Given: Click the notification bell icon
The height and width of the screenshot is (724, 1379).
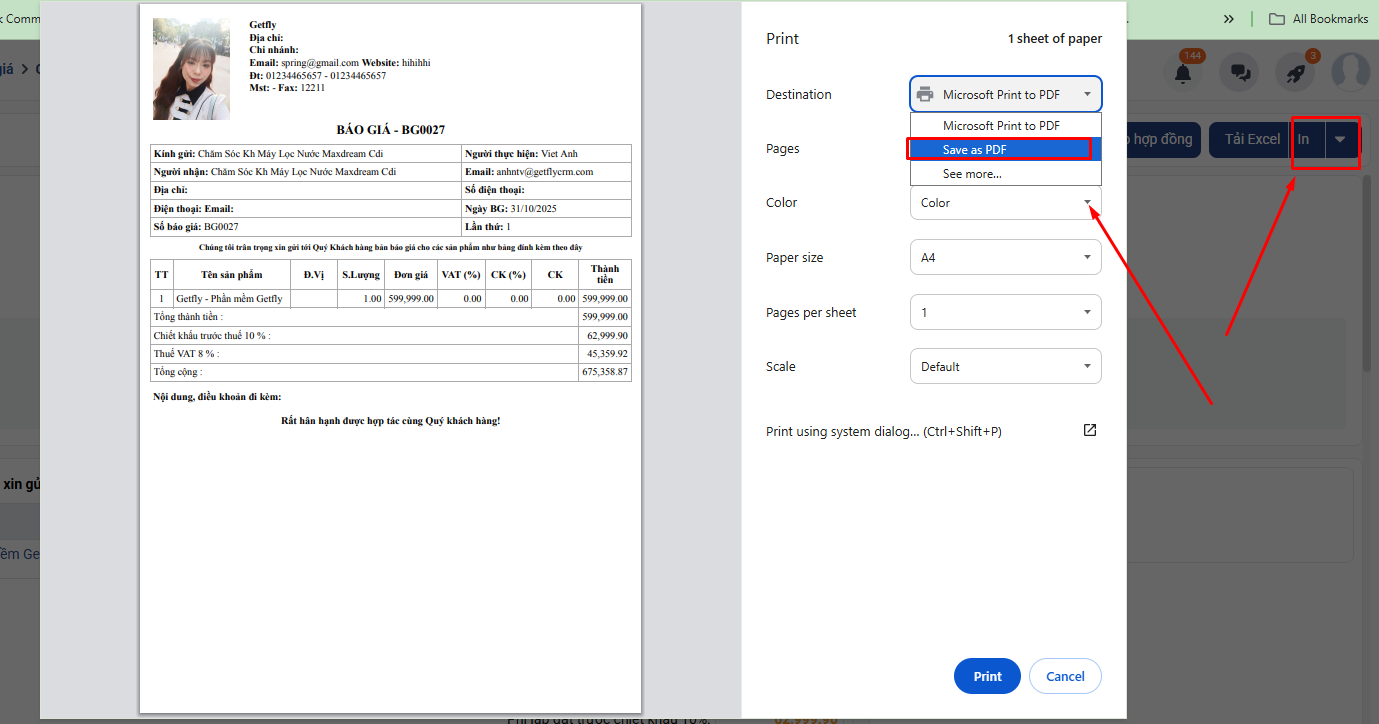Looking at the screenshot, I should pyautogui.click(x=1183, y=73).
